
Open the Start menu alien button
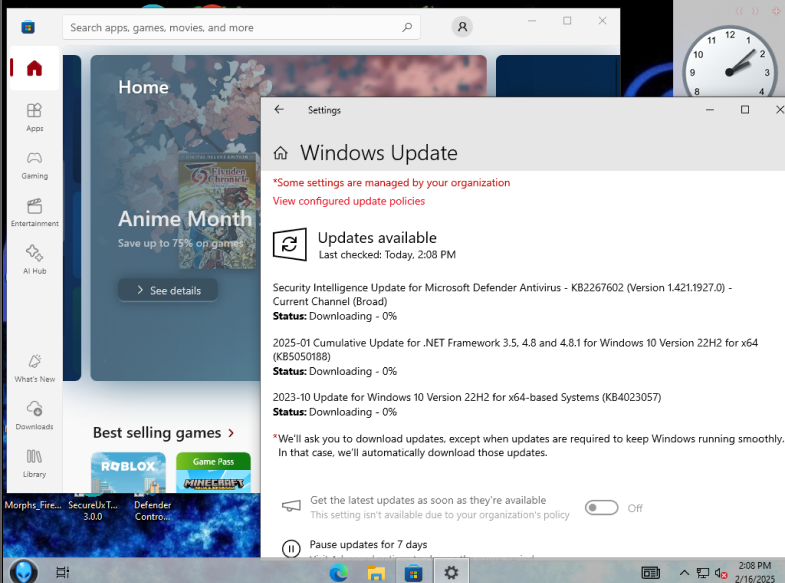(x=23, y=571)
